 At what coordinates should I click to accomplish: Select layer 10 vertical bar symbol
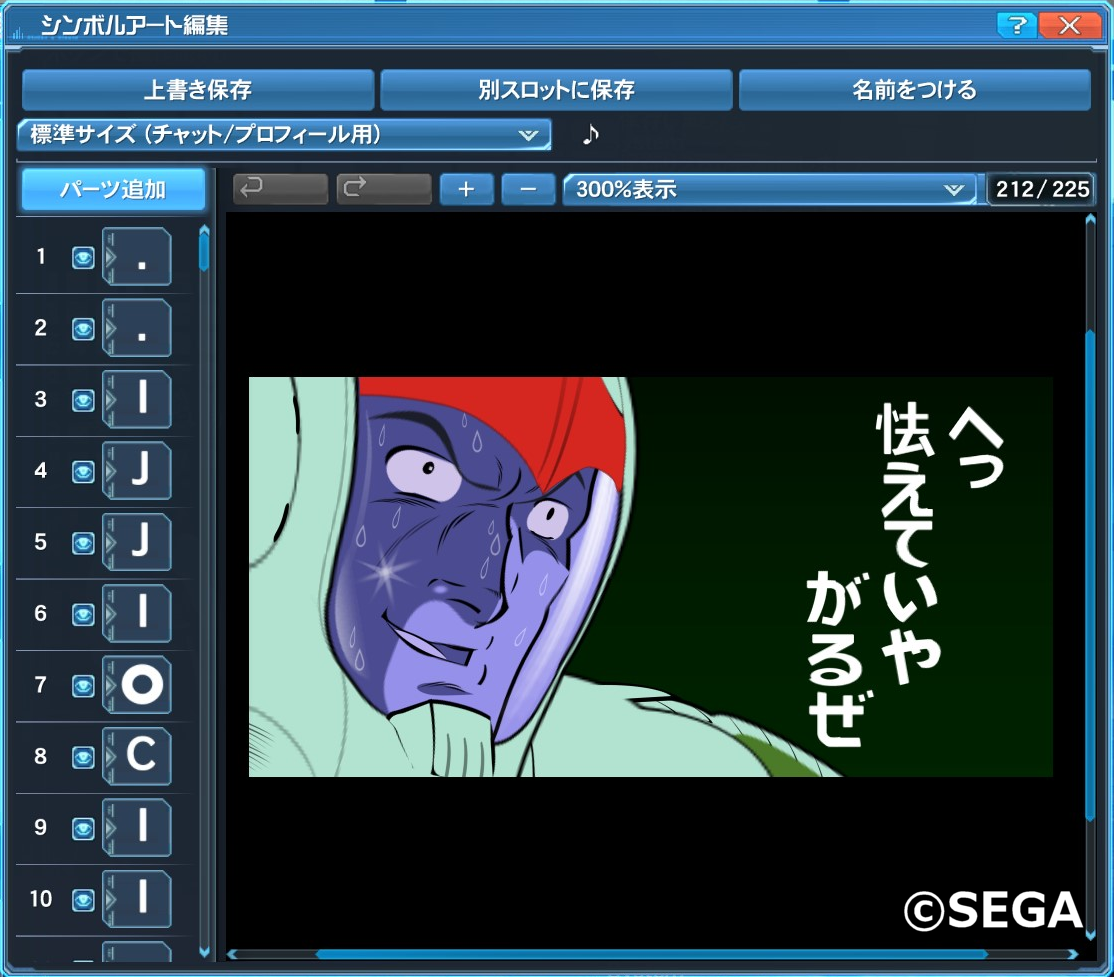137,899
